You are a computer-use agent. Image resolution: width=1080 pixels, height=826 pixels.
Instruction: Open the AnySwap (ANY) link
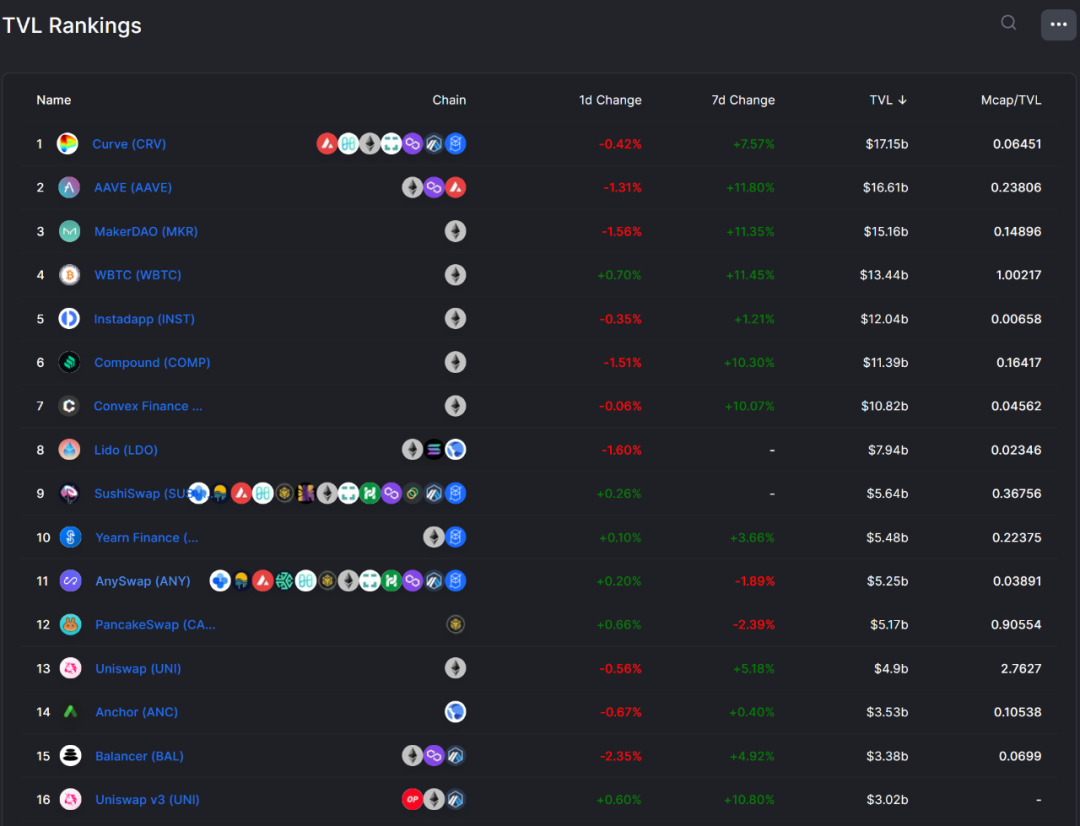click(143, 581)
